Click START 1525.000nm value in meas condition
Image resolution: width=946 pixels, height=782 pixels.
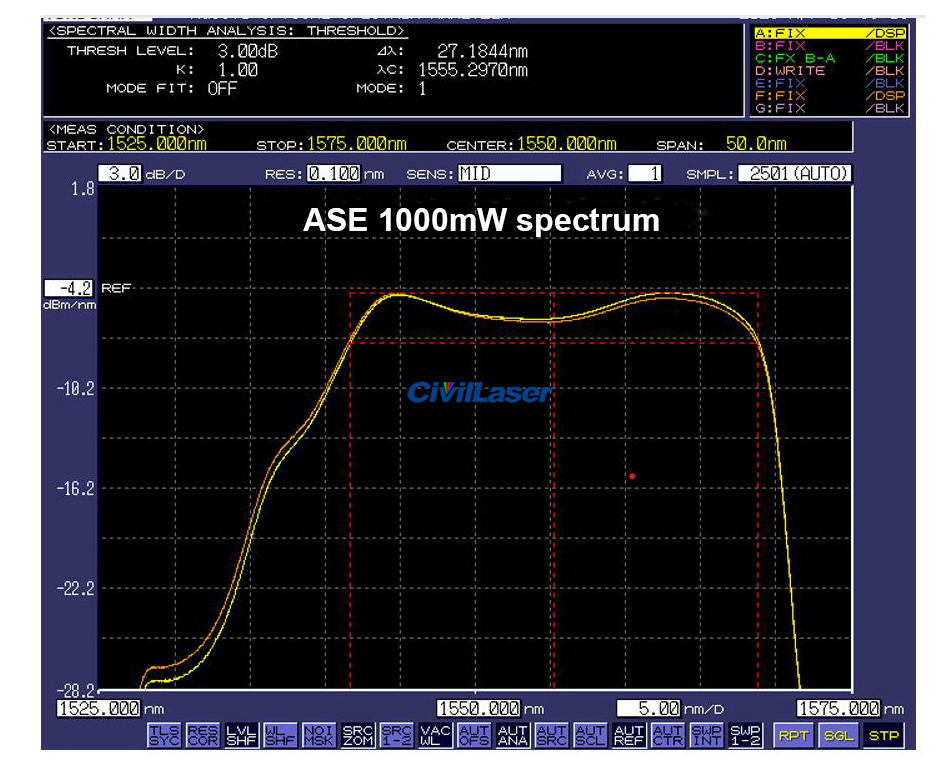tap(157, 144)
